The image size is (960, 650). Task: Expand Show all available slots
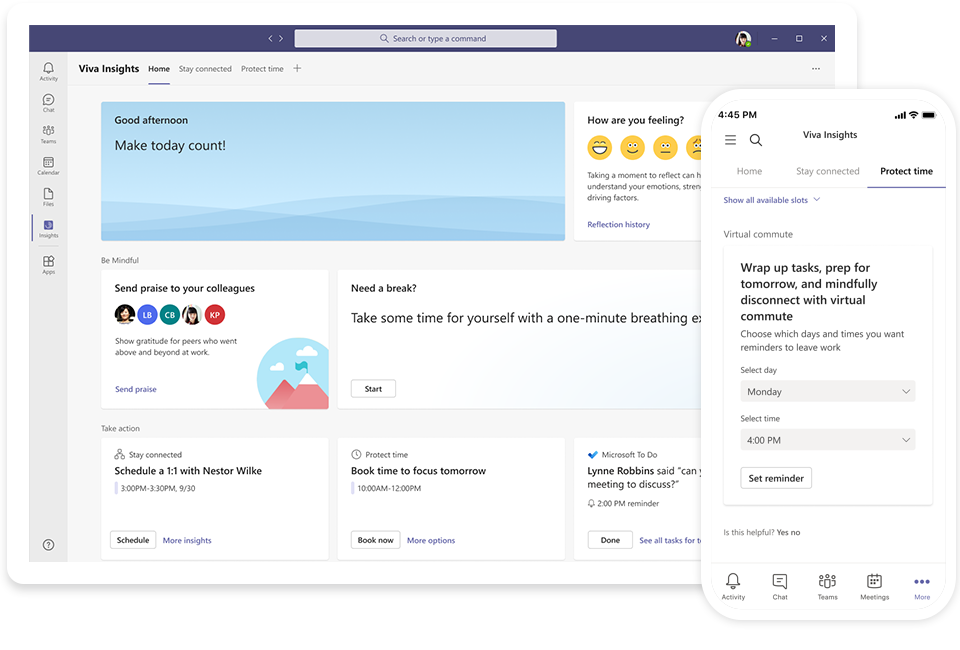(771, 200)
